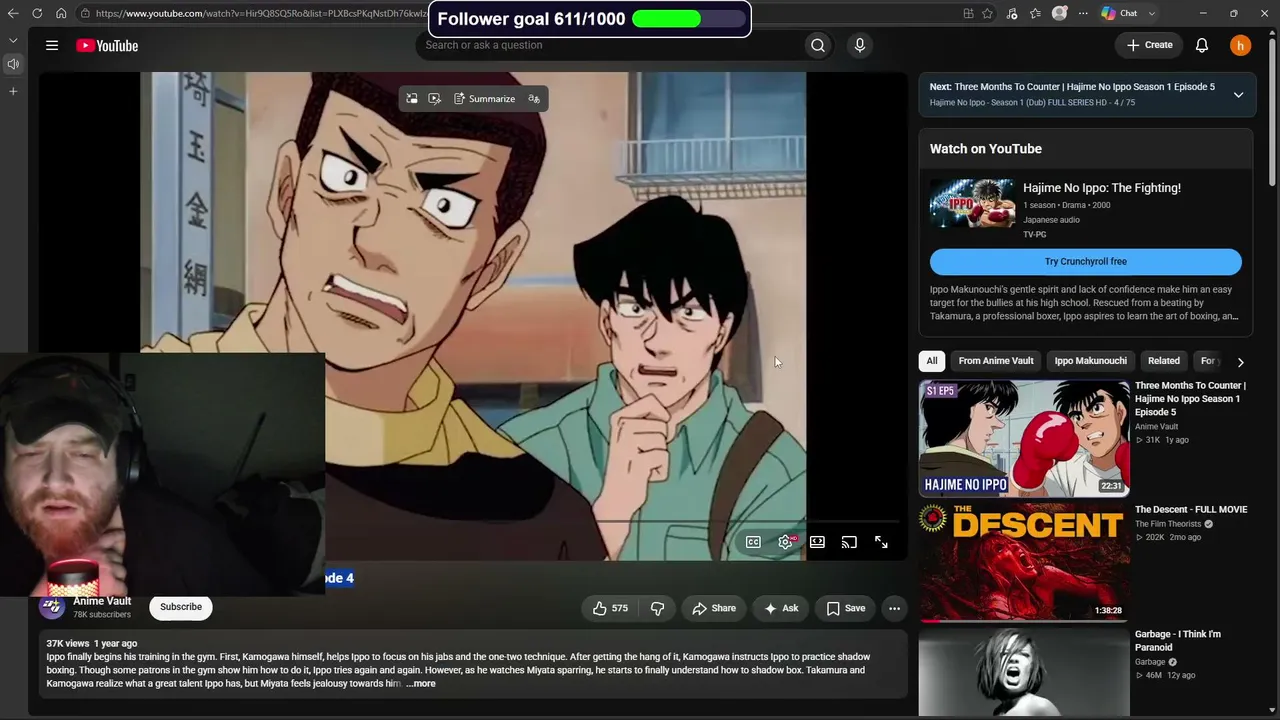Viewport: 1280px width, 720px height.
Task: Add a new sidebar item with plus
Action: pyautogui.click(x=13, y=91)
